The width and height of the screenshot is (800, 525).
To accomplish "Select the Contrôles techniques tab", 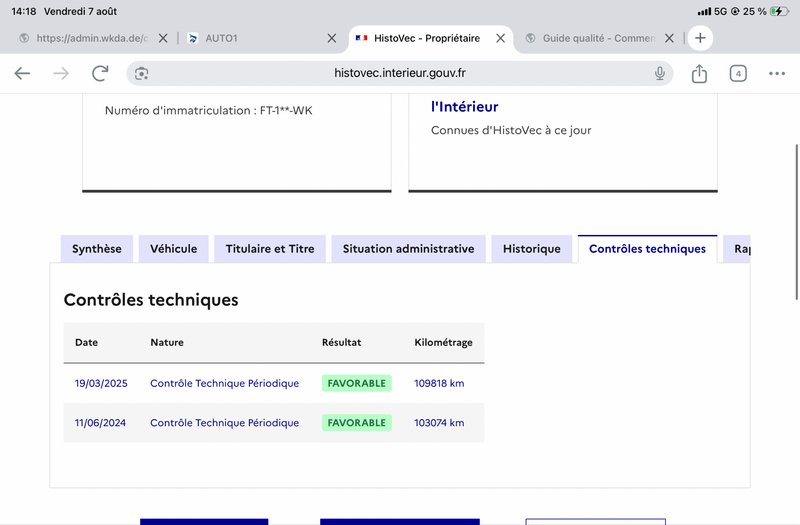I will pos(647,249).
